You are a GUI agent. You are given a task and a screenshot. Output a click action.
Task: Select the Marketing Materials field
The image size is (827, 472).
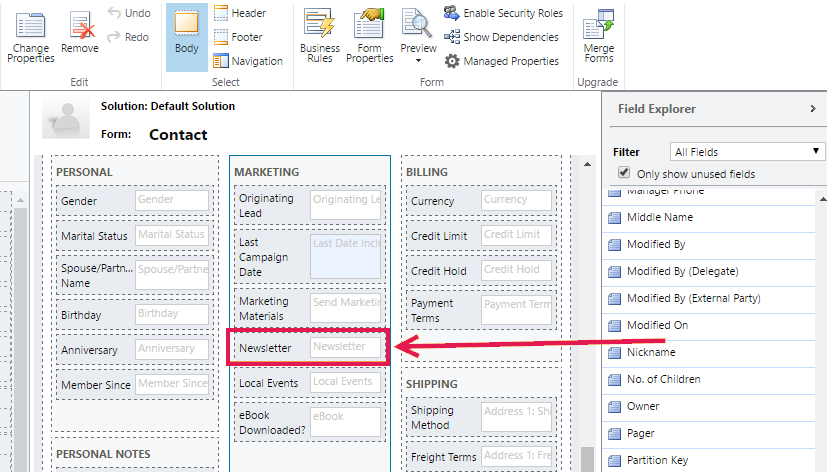pyautogui.click(x=310, y=308)
